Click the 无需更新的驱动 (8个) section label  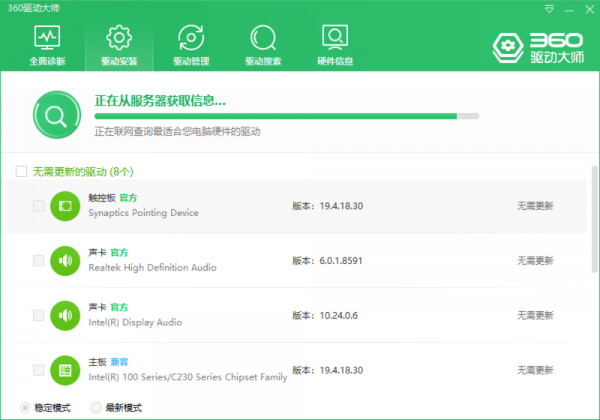[83, 171]
